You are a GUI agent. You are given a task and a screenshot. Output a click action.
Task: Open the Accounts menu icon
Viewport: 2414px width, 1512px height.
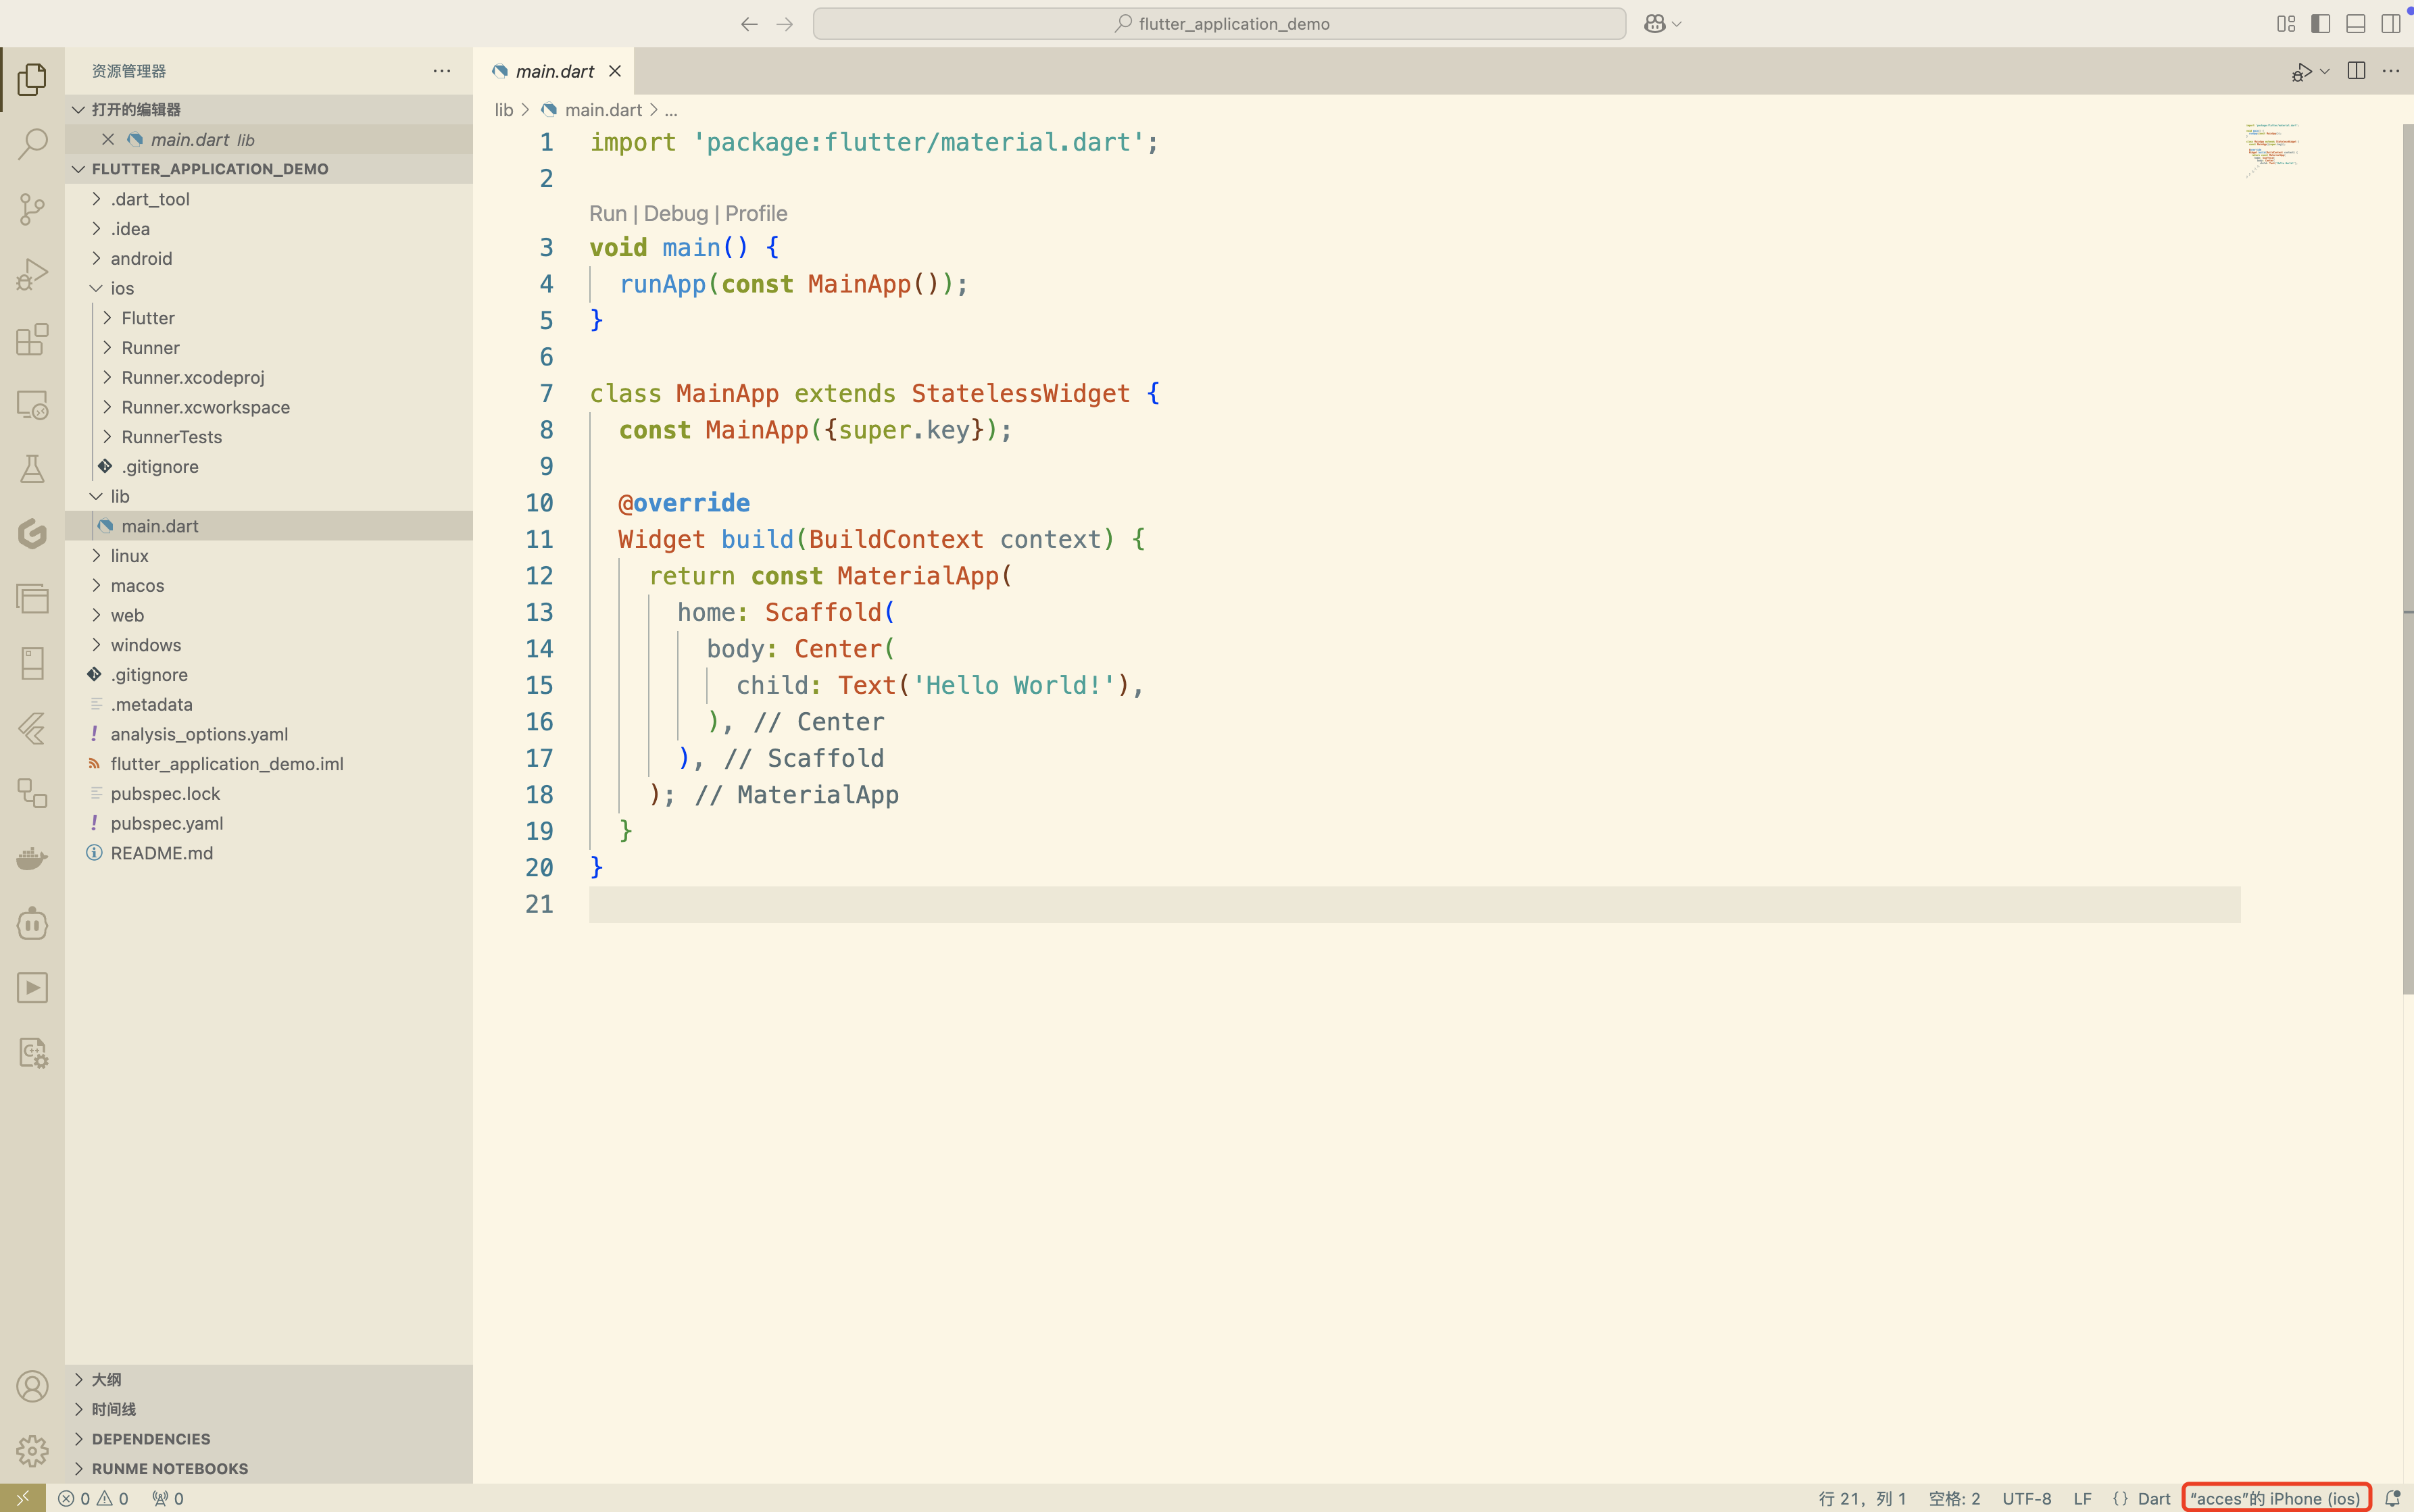tap(32, 1386)
